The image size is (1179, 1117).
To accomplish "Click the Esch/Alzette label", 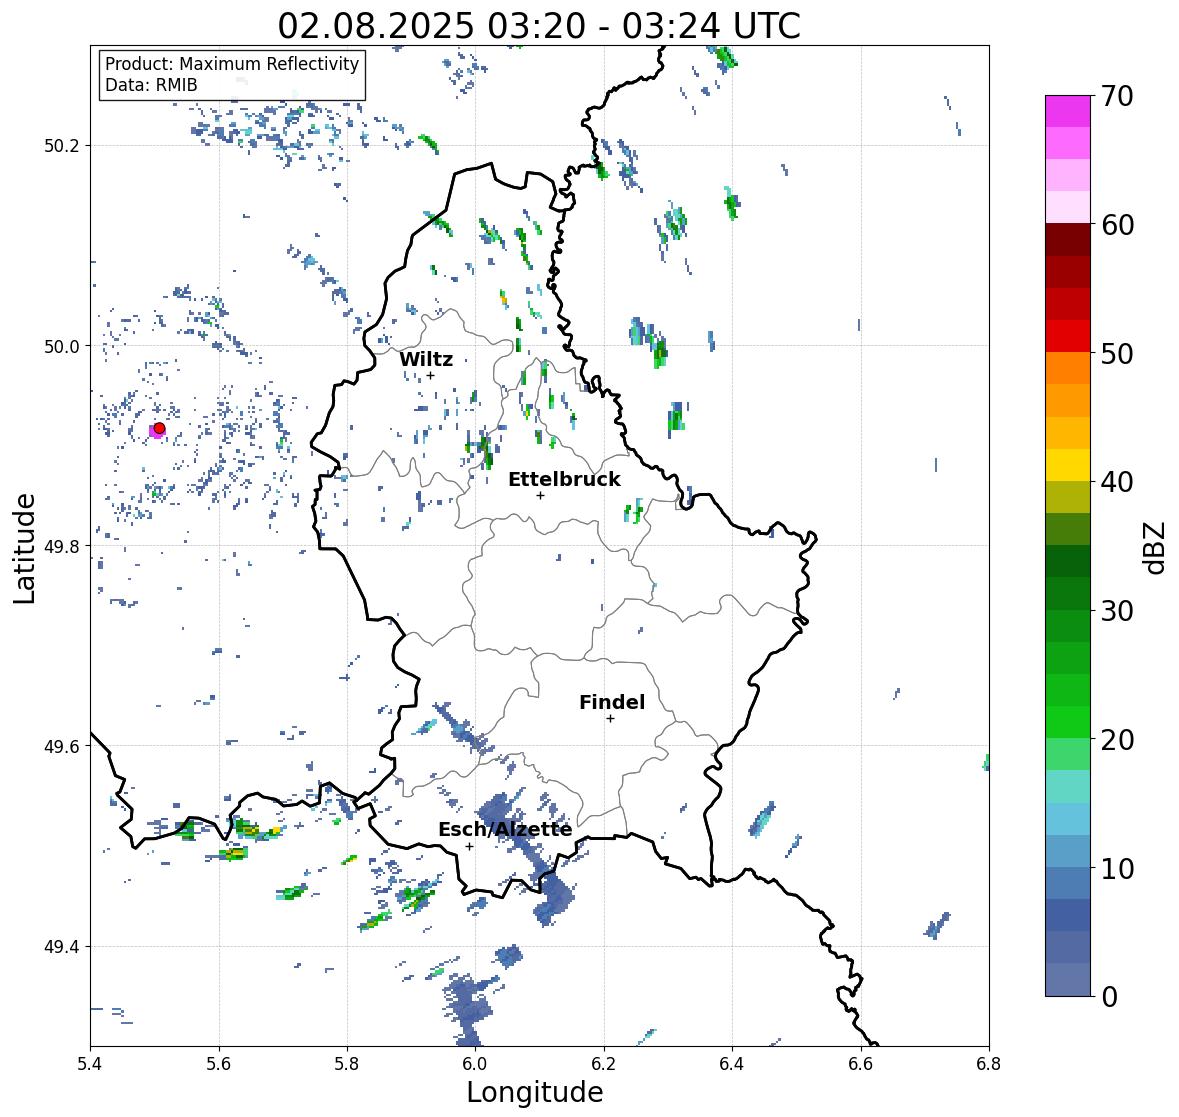I will point(505,829).
